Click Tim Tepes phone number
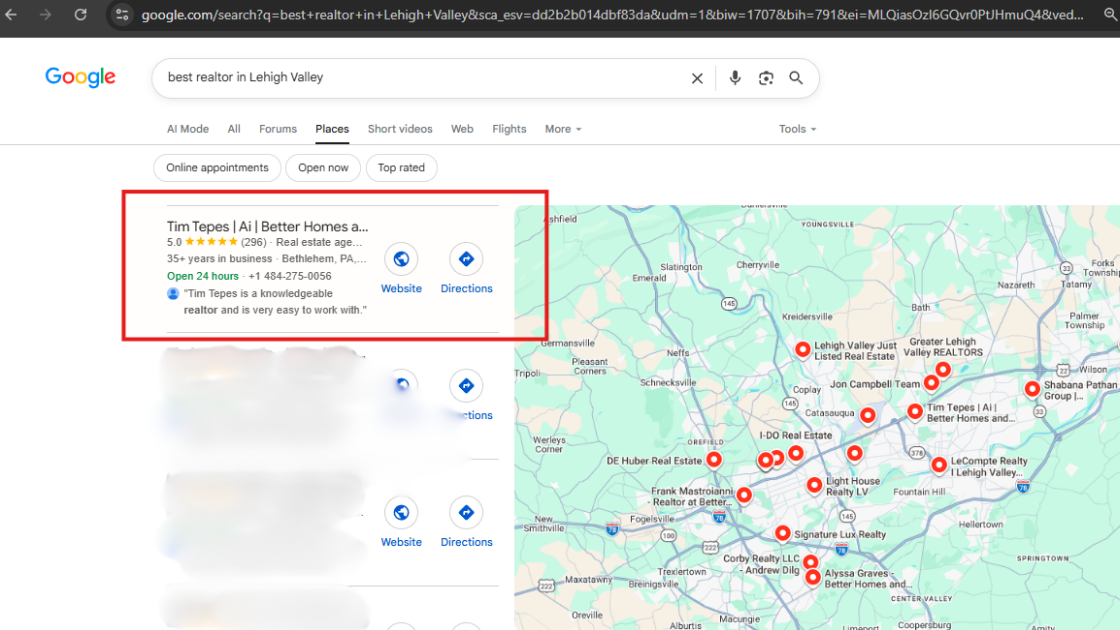Viewport: 1120px width, 630px height. tap(289, 276)
